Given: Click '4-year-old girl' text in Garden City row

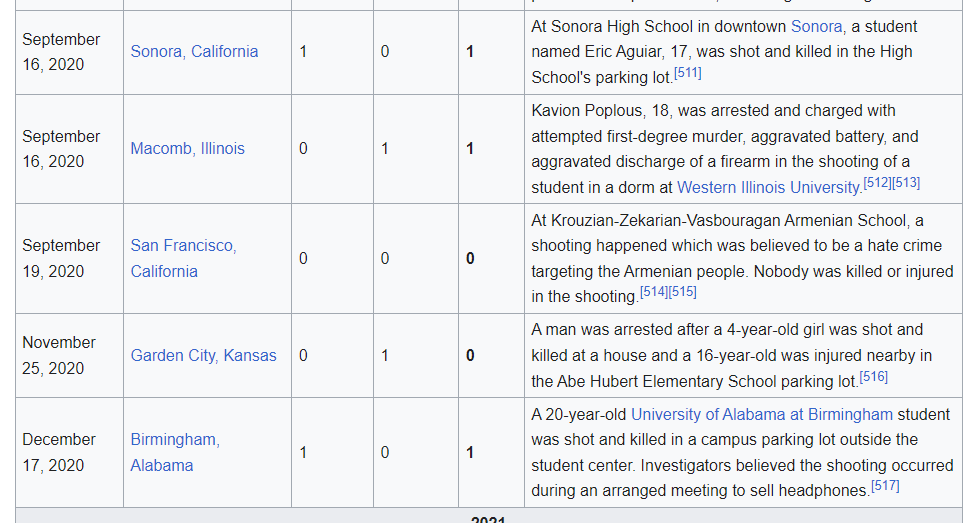Looking at the screenshot, I should [x=776, y=330].
